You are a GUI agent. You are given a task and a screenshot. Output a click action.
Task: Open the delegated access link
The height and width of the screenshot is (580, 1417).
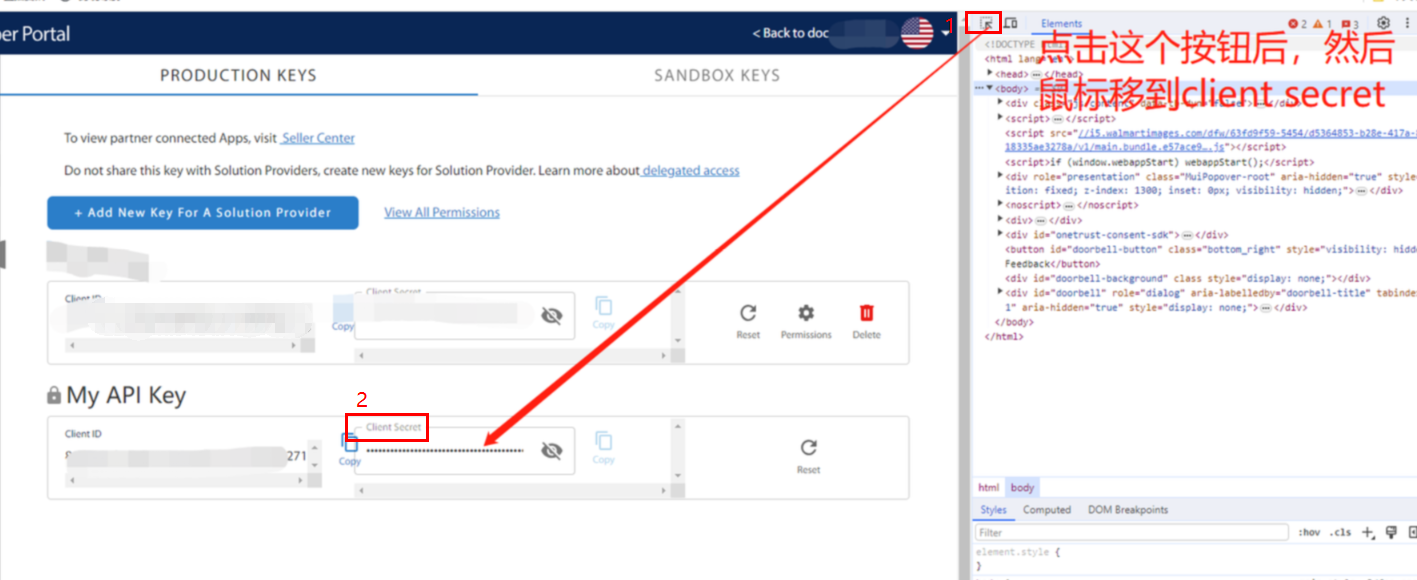click(x=691, y=171)
